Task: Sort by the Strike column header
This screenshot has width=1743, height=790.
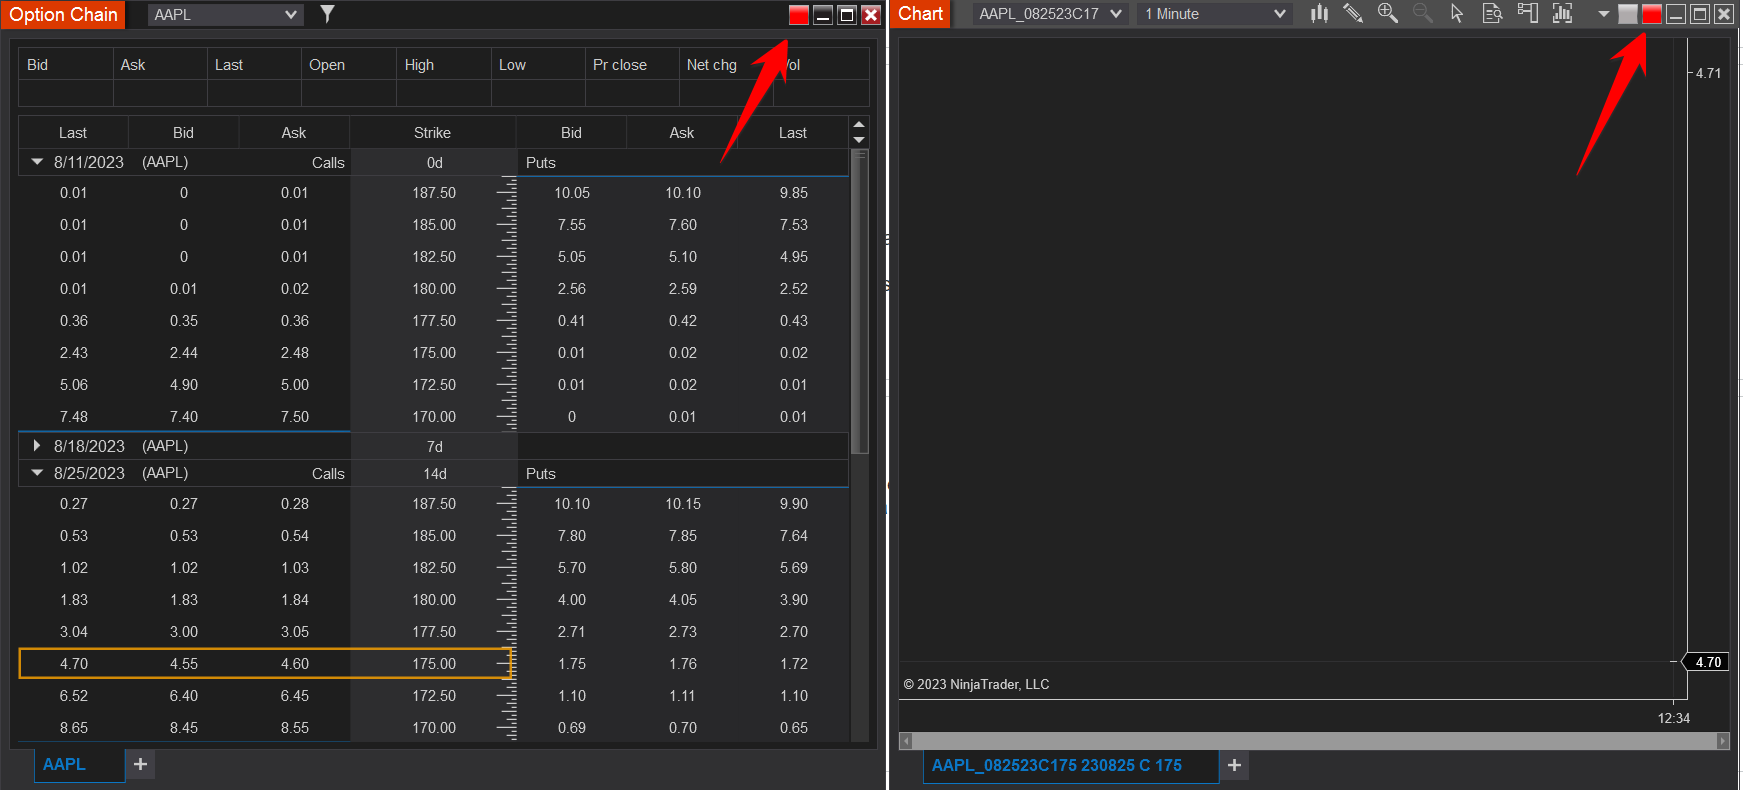Action: tap(433, 133)
